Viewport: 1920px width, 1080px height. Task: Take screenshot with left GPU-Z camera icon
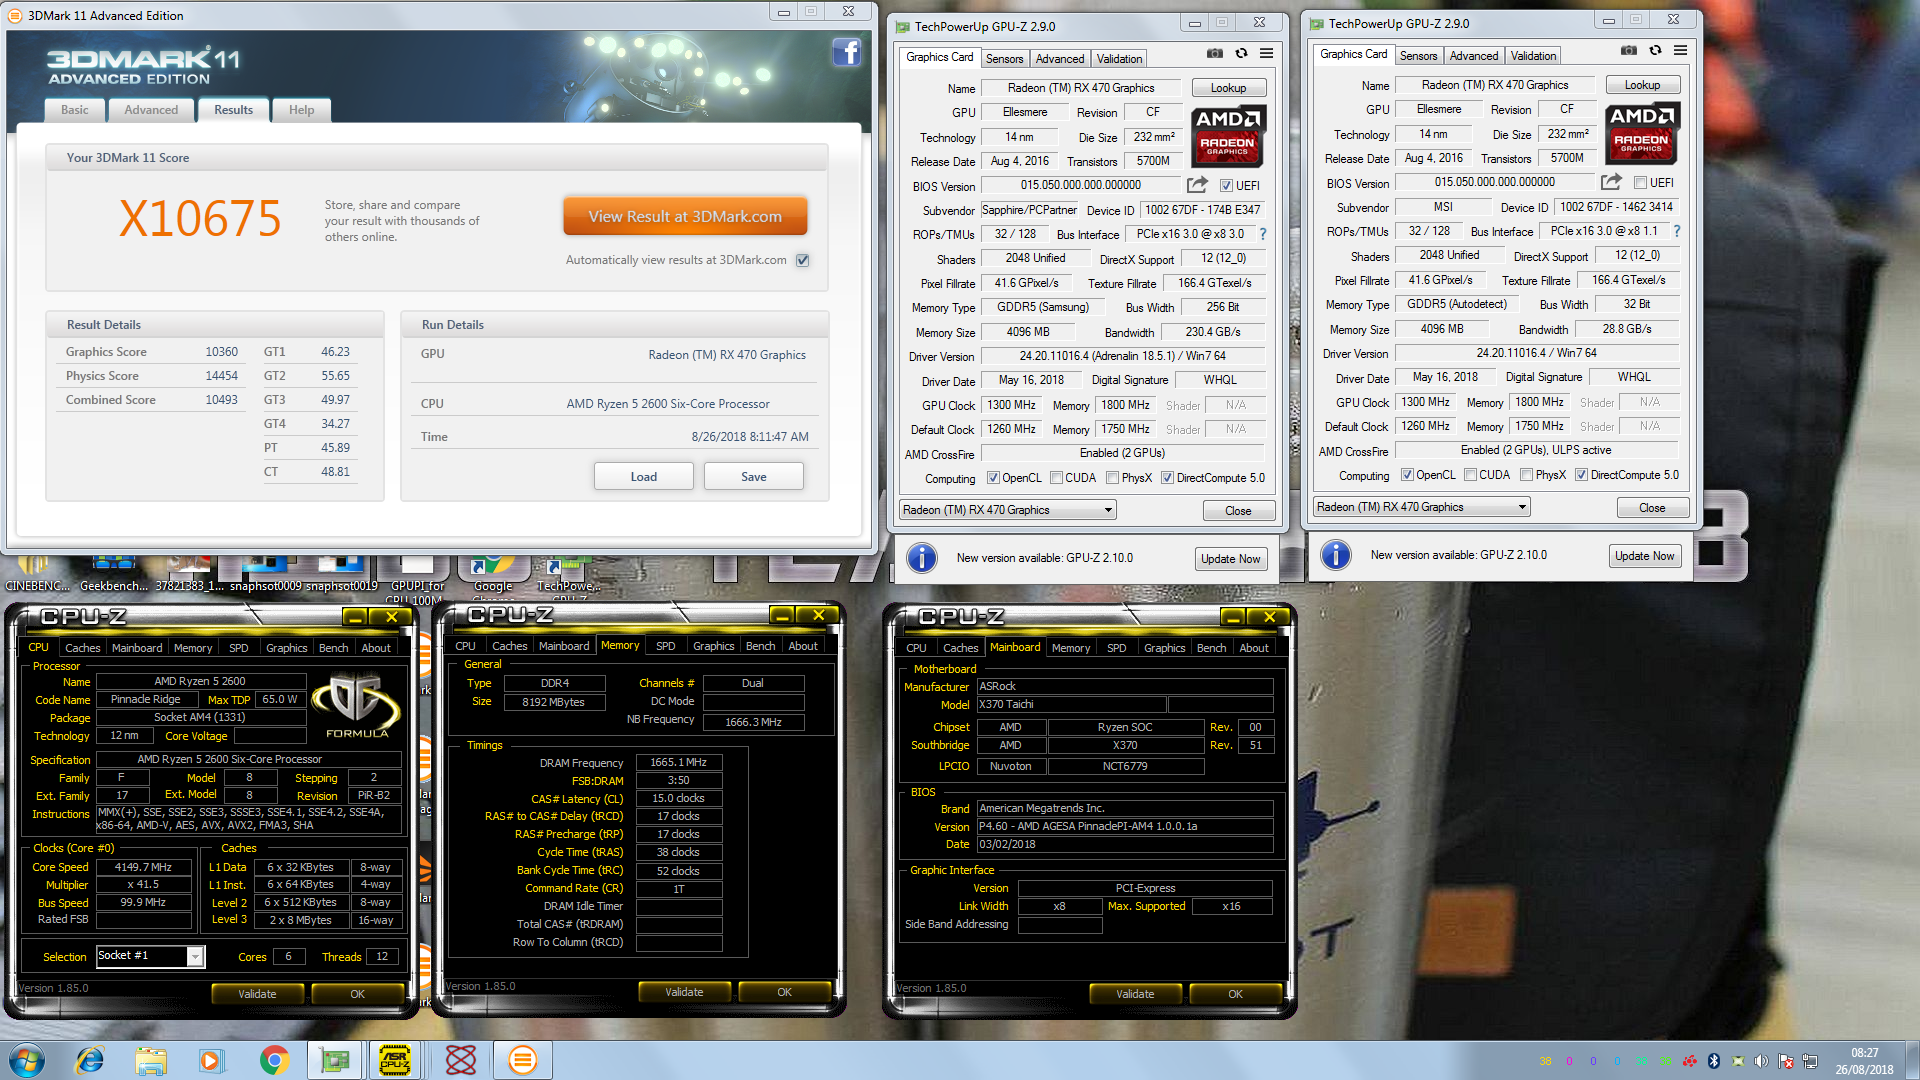(1214, 54)
